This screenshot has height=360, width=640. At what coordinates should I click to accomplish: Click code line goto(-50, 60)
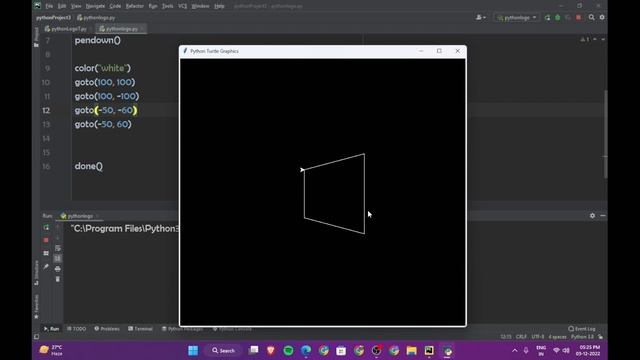click(103, 124)
